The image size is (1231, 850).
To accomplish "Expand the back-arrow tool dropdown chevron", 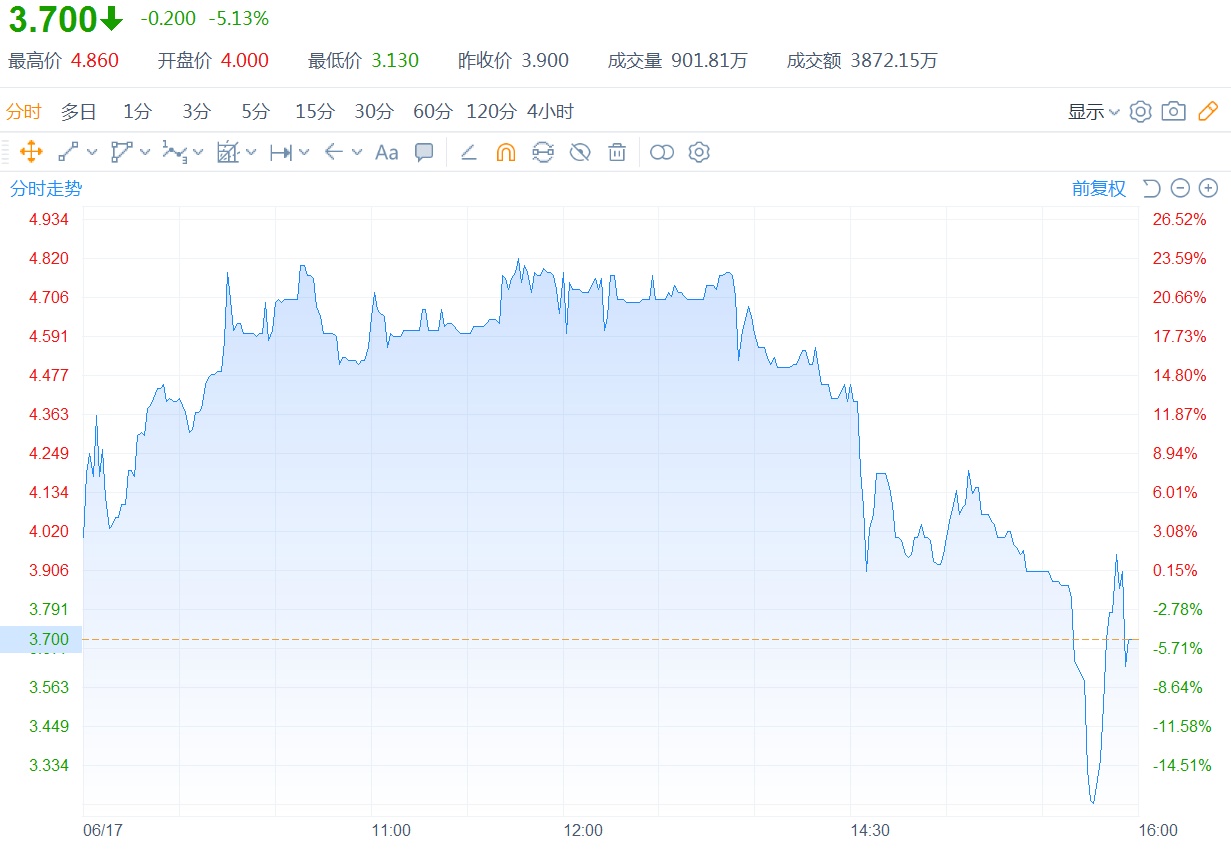I will 357,152.
